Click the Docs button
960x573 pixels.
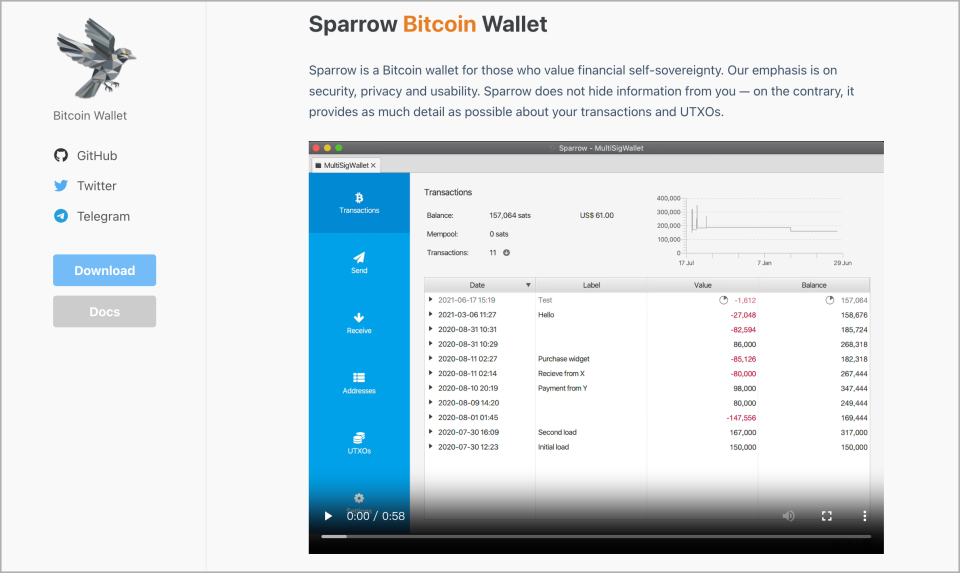coord(104,311)
